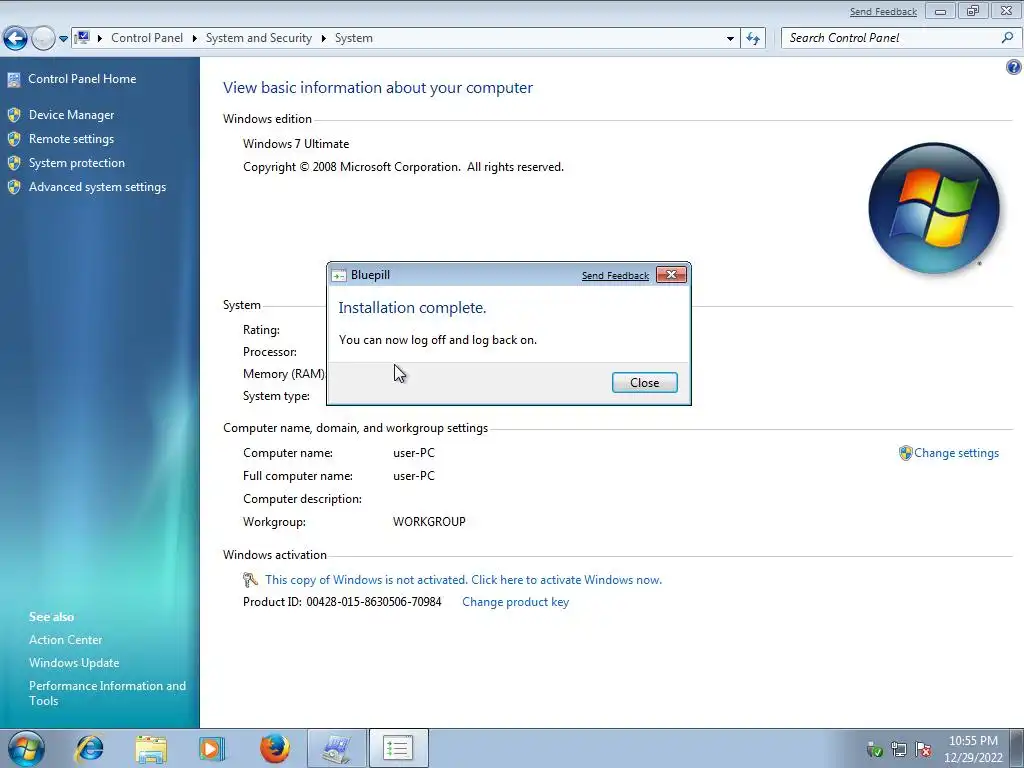
Task: Open Performance Information and Tools
Action: click(107, 693)
